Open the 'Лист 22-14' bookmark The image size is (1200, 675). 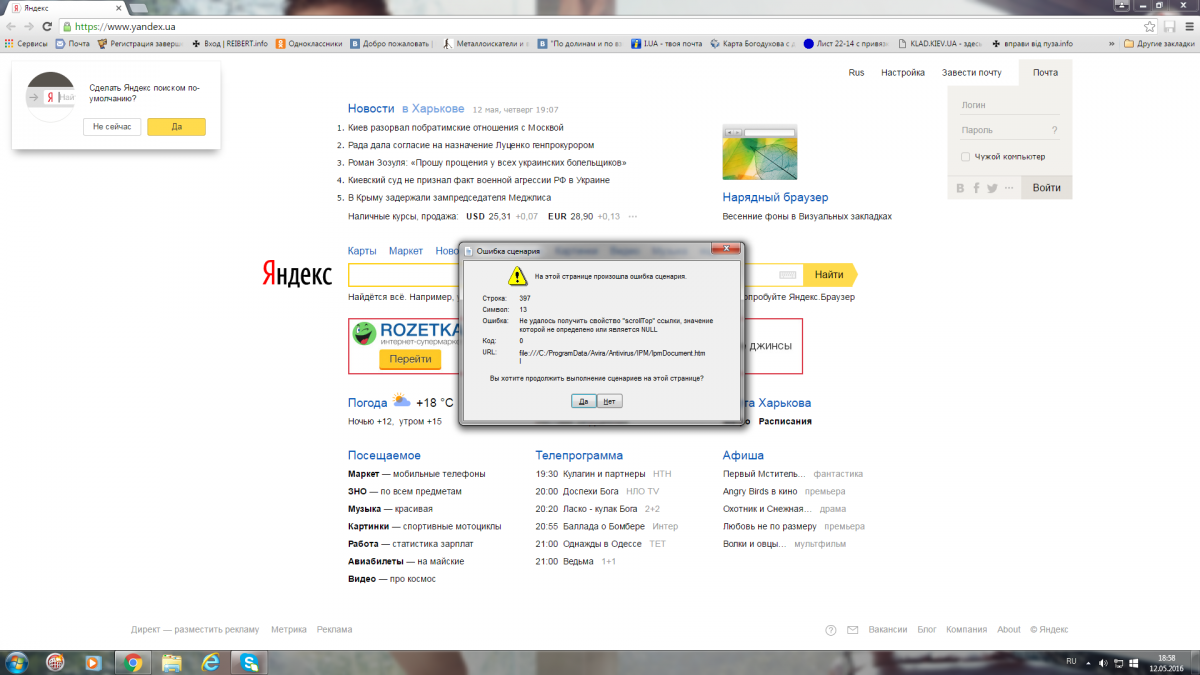(x=845, y=44)
